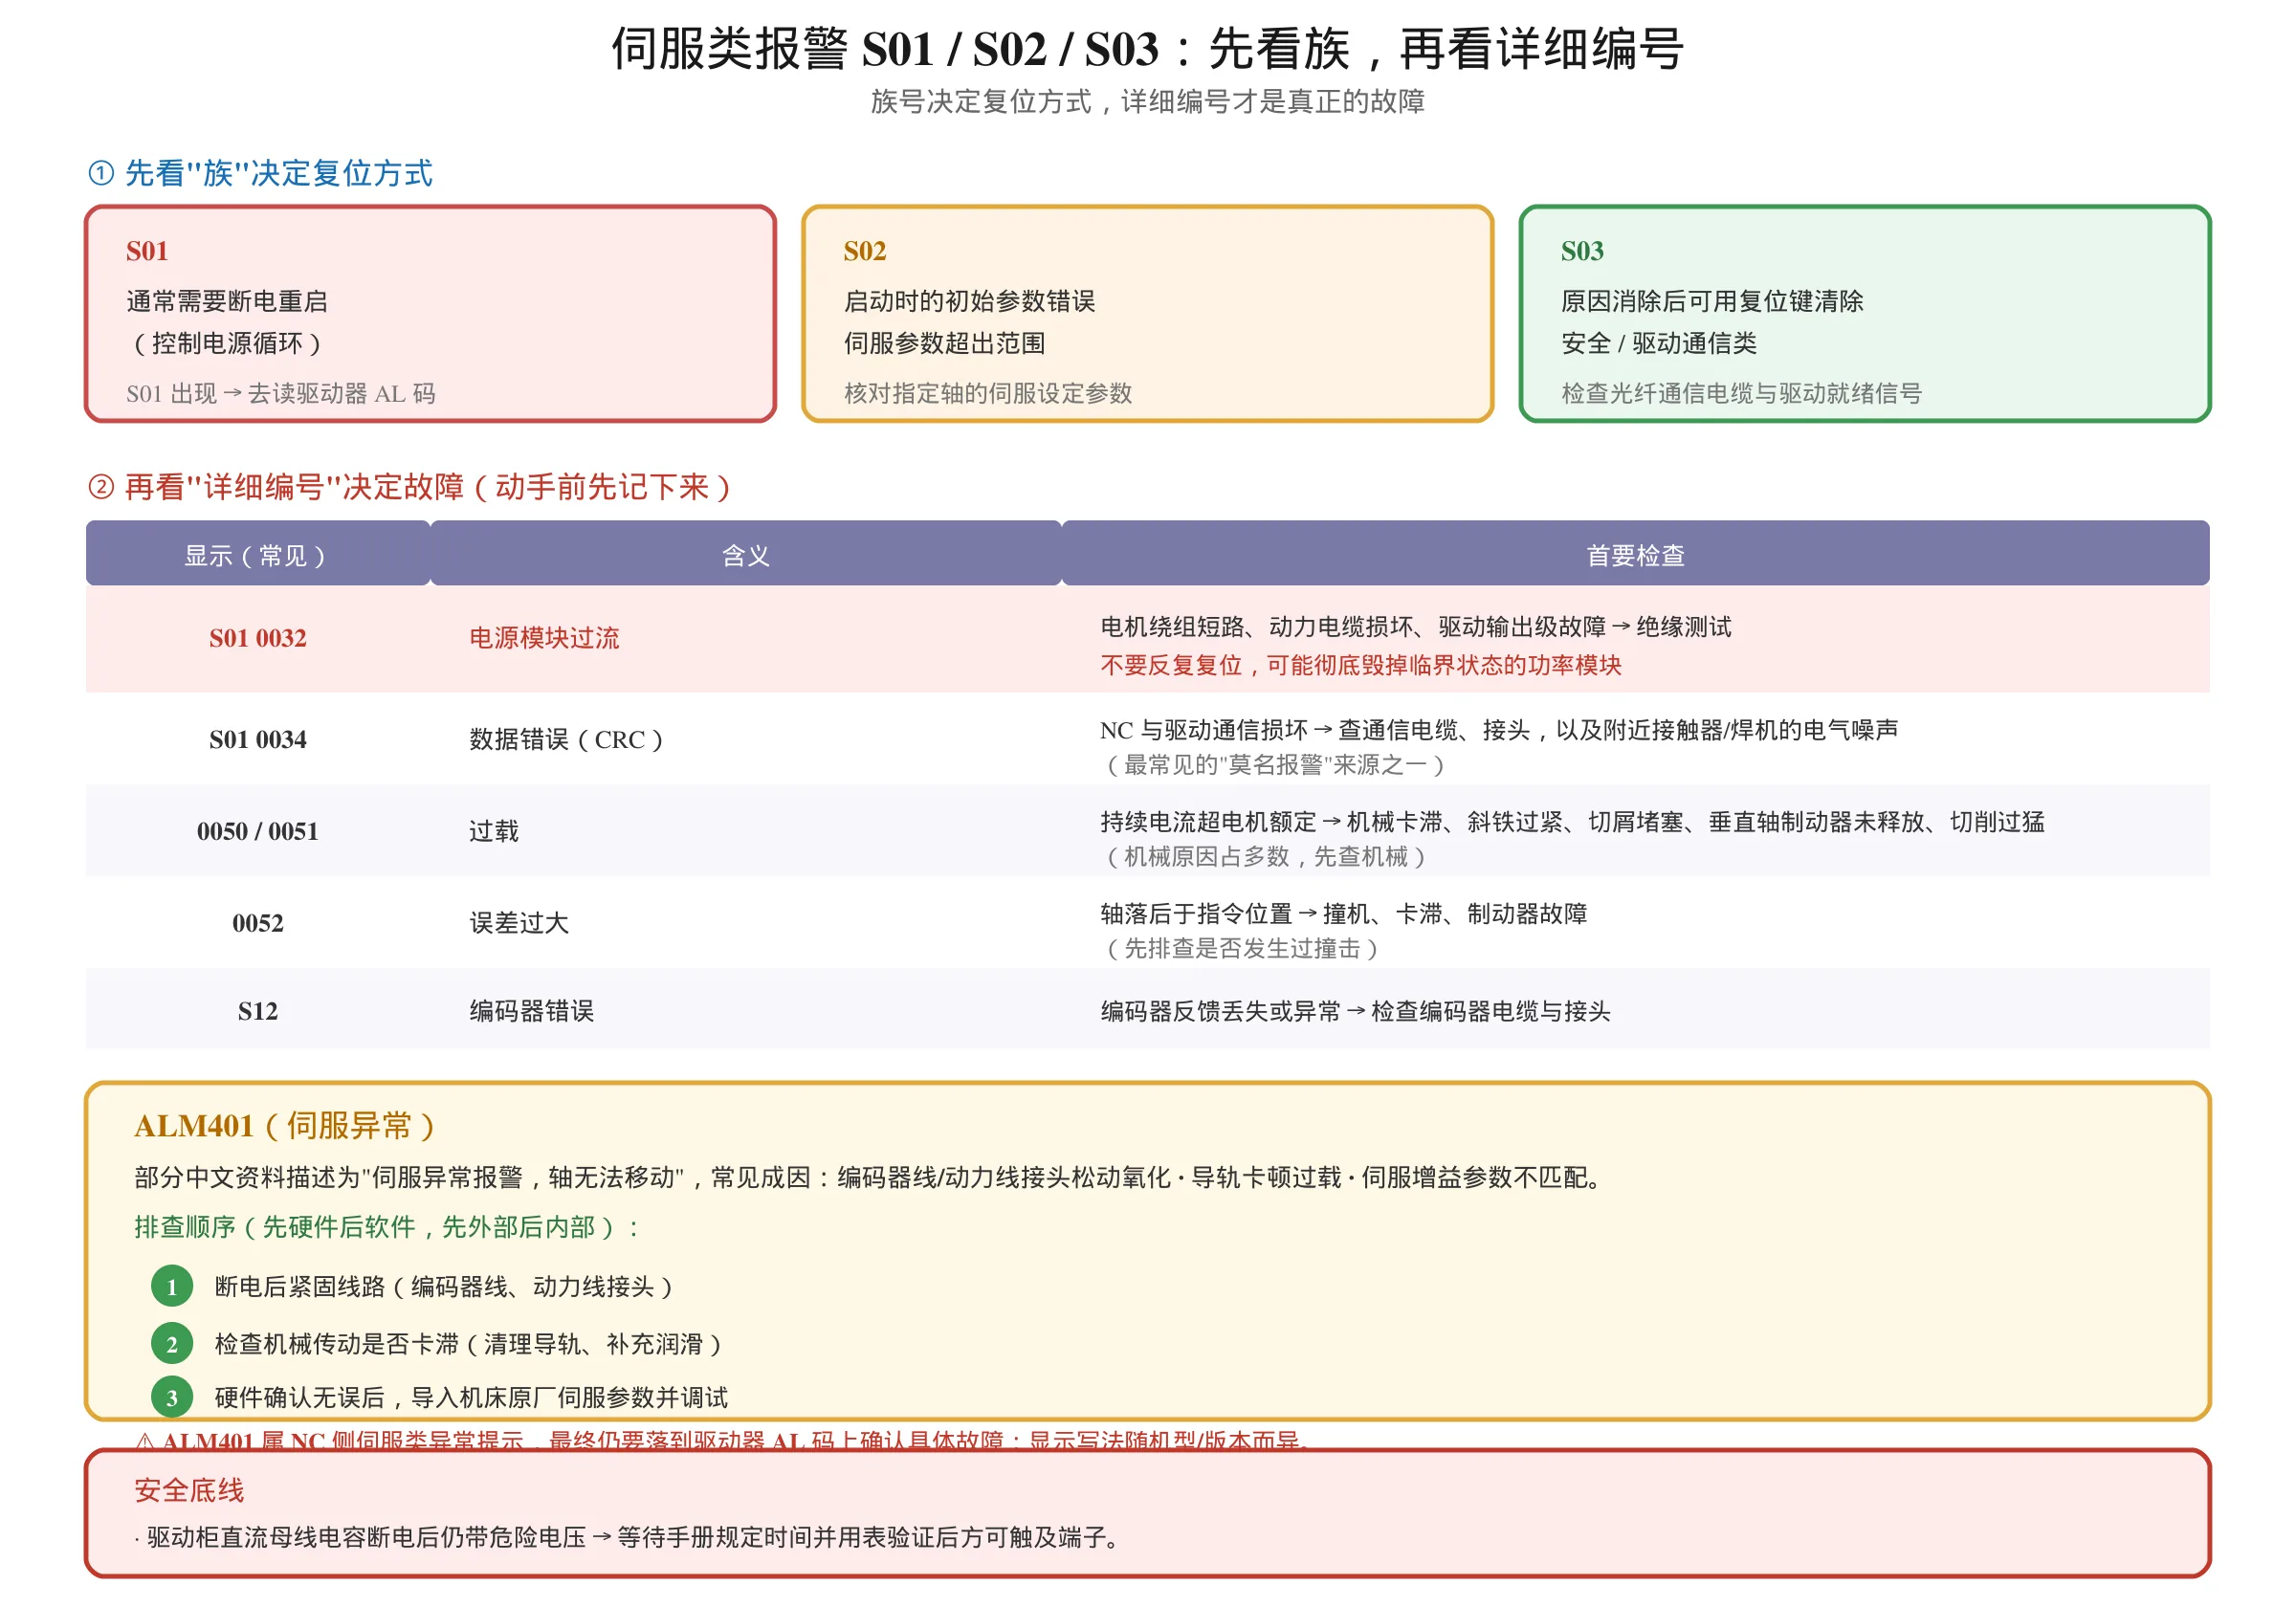Select the S02 label in the orange card
This screenshot has width=2296, height=1607.
[x=865, y=251]
